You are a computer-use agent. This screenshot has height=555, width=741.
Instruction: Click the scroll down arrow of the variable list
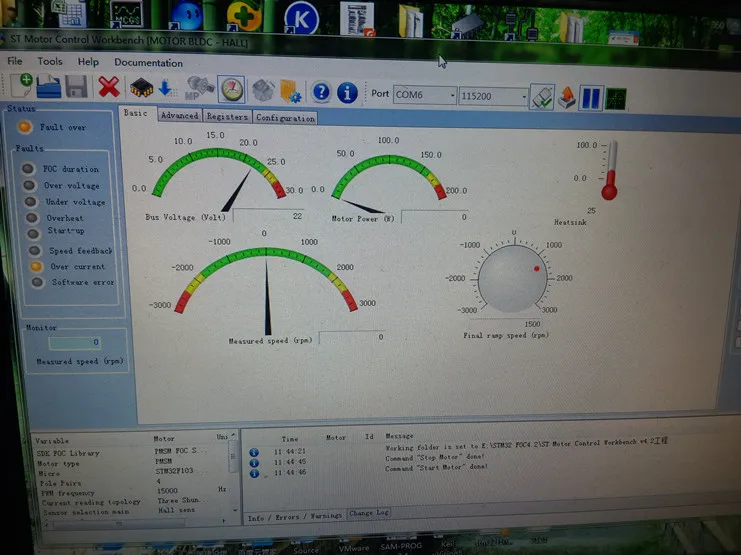coord(235,510)
